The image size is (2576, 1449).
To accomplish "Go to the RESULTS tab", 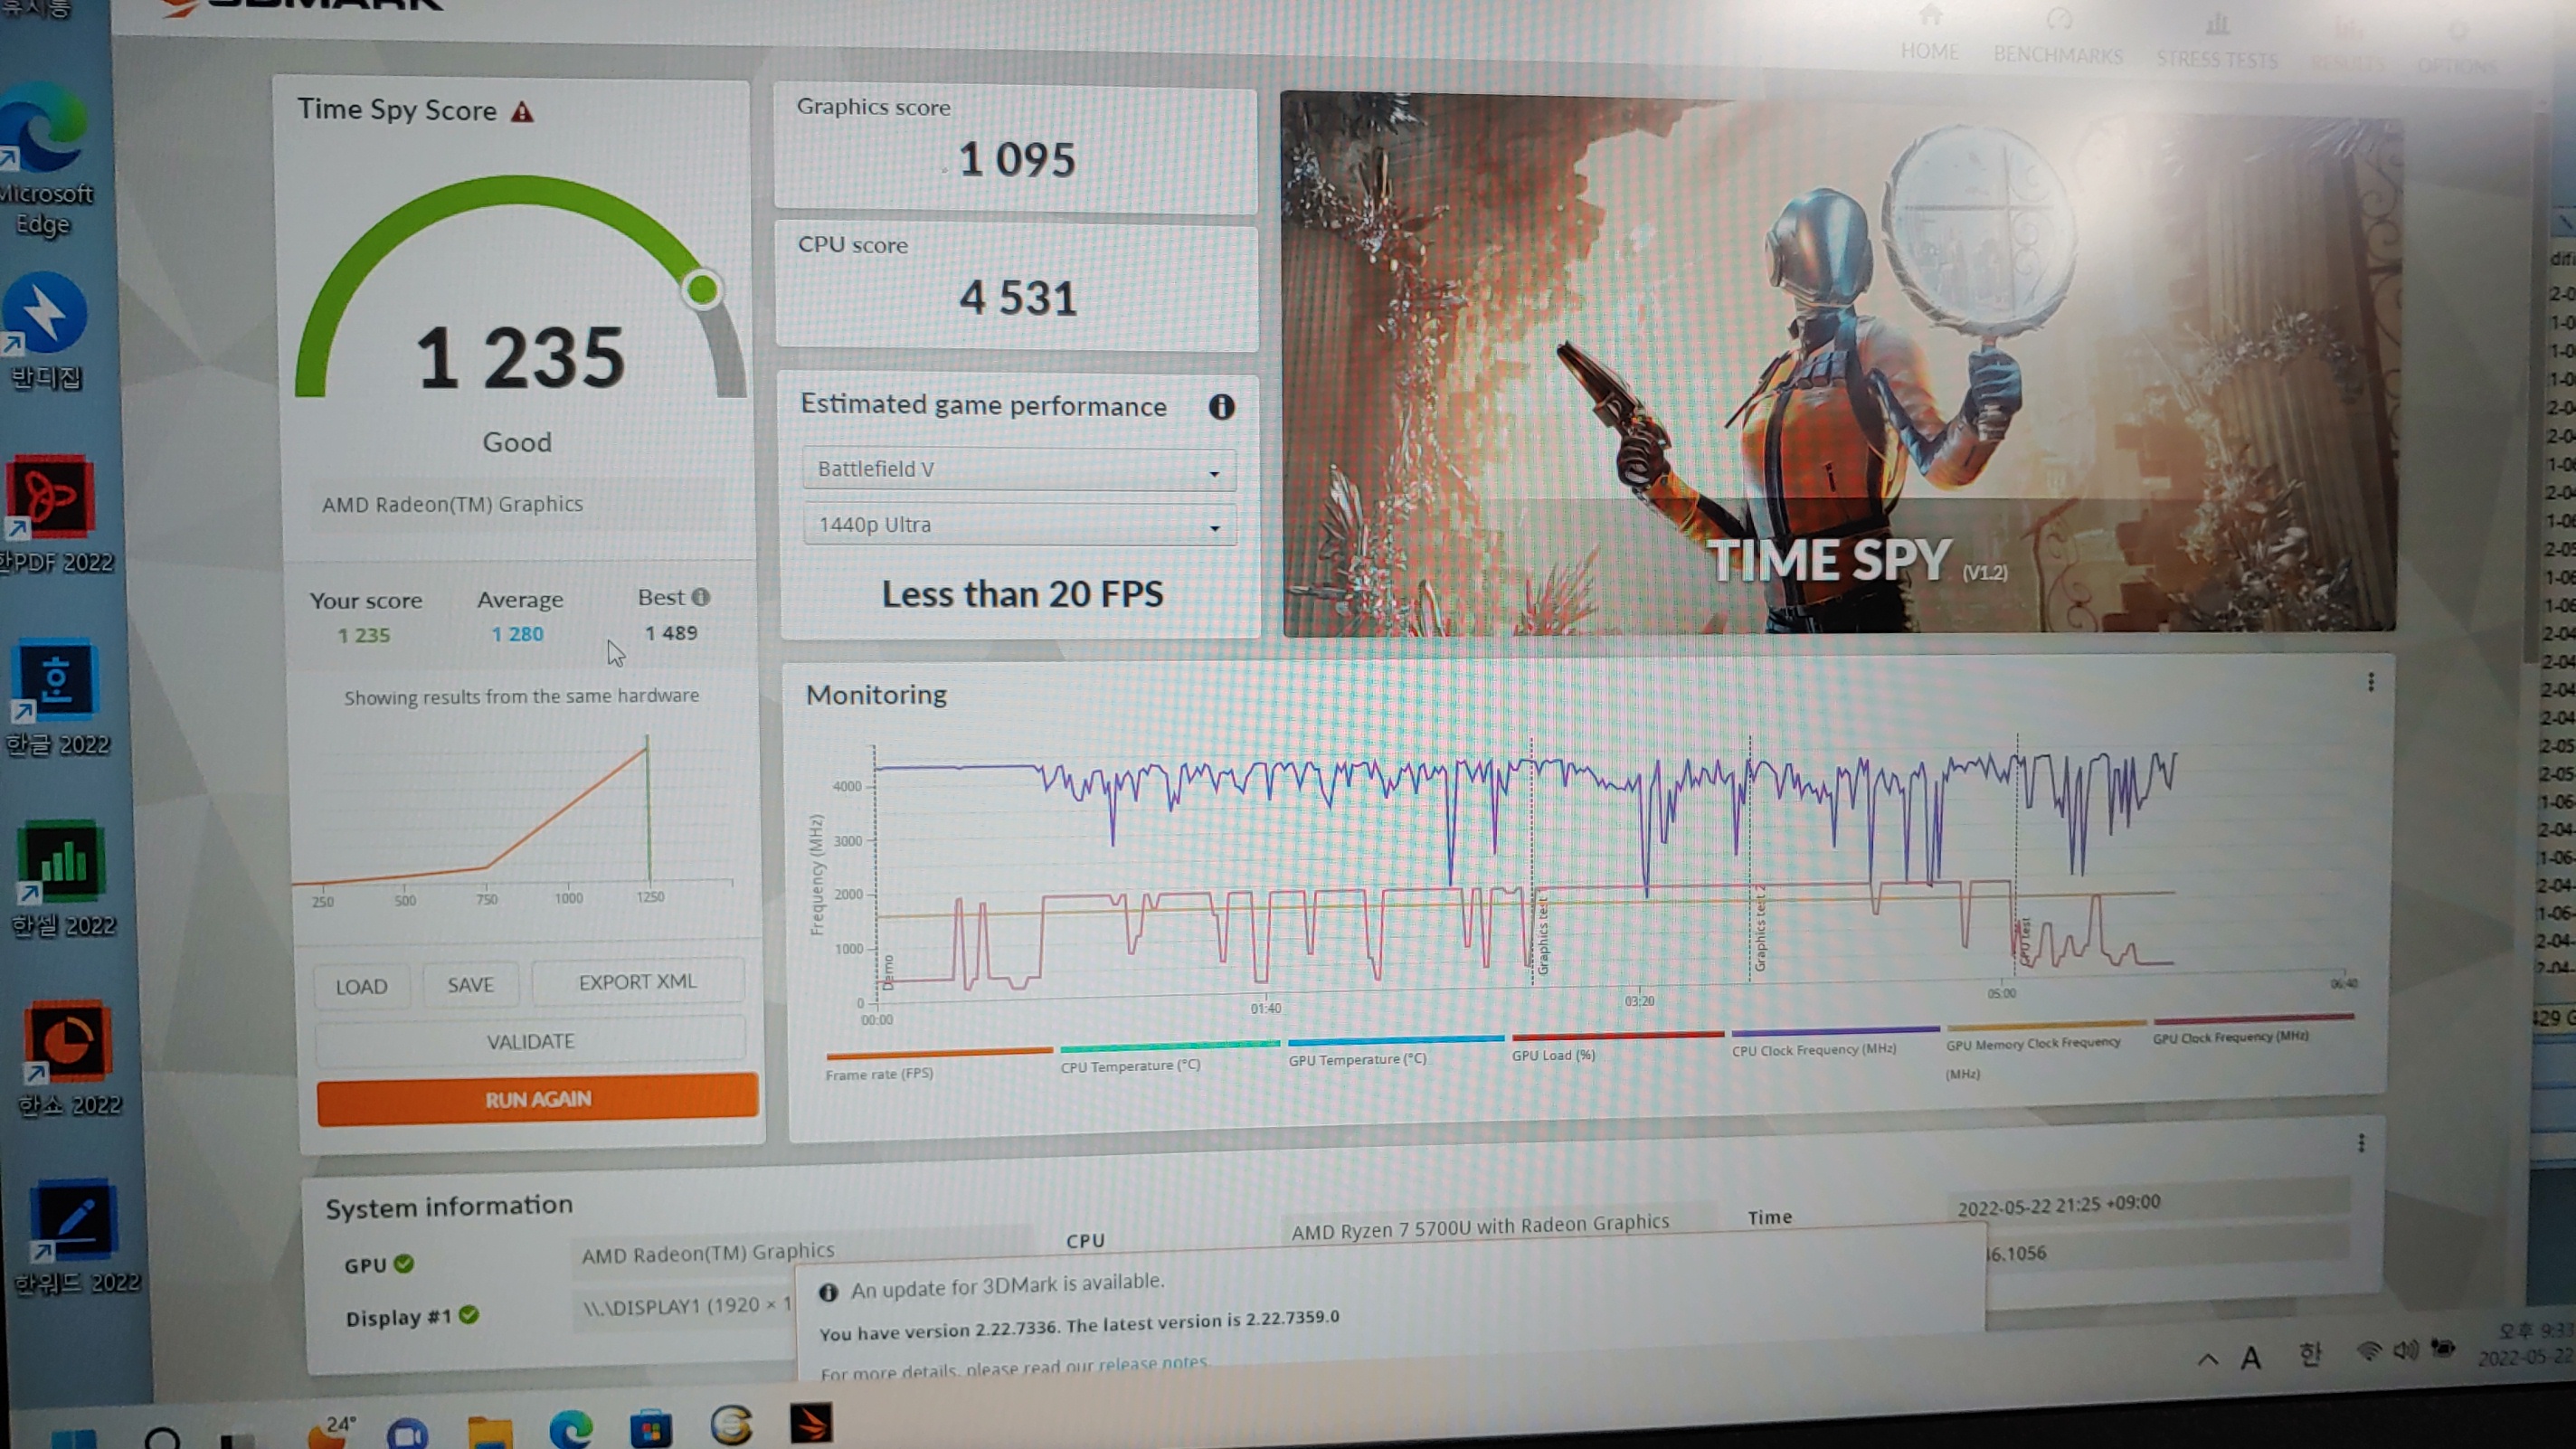I will pyautogui.click(x=2347, y=46).
